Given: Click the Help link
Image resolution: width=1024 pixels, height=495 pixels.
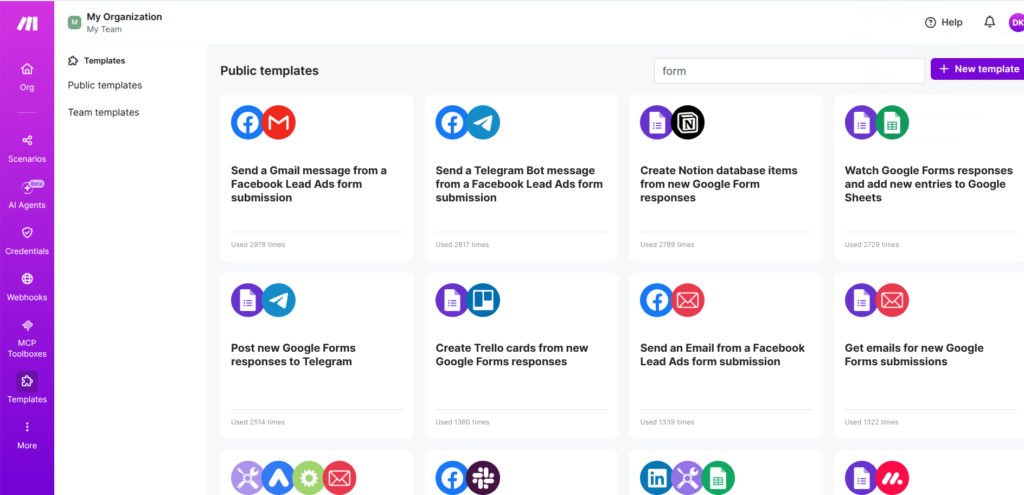Looking at the screenshot, I should (x=952, y=22).
